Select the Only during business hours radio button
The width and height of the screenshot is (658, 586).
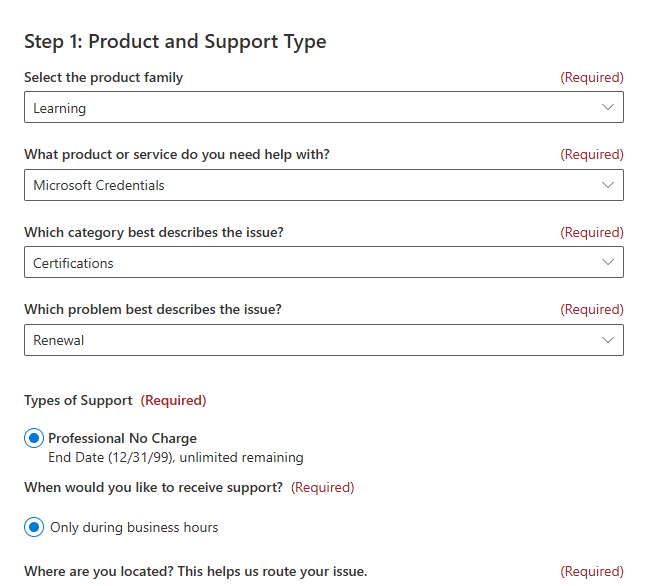coord(35,527)
